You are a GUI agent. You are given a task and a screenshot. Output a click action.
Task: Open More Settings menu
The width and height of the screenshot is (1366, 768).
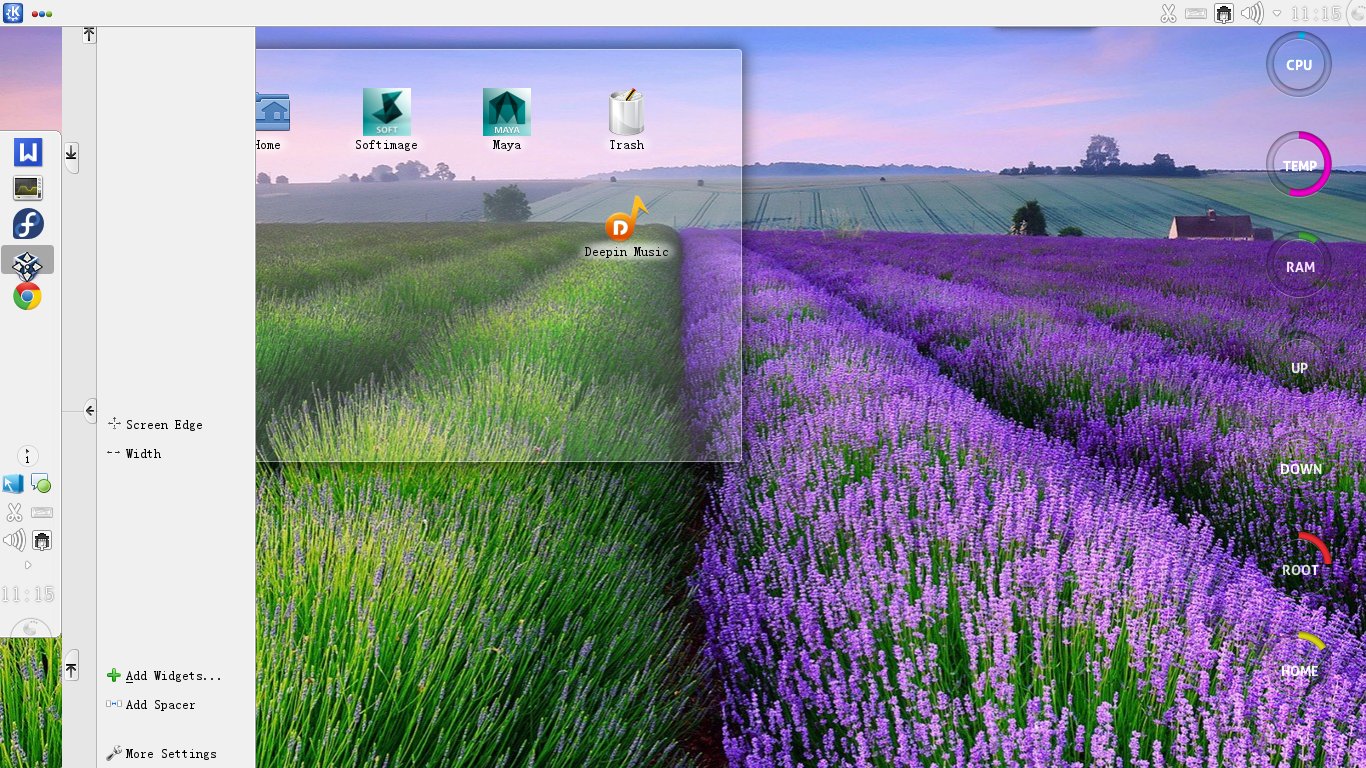(161, 754)
